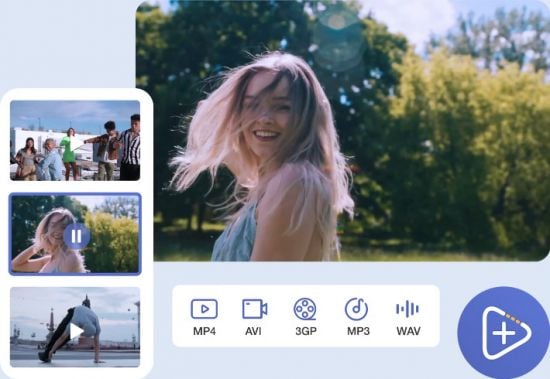Click the WAV text label
The image size is (550, 379).
(409, 331)
